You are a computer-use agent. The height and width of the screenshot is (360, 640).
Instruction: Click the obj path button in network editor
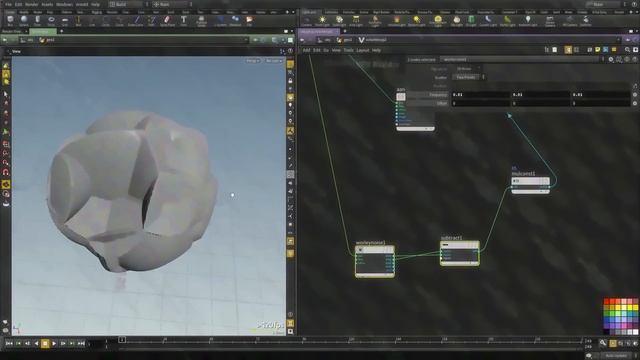pyautogui.click(x=324, y=40)
